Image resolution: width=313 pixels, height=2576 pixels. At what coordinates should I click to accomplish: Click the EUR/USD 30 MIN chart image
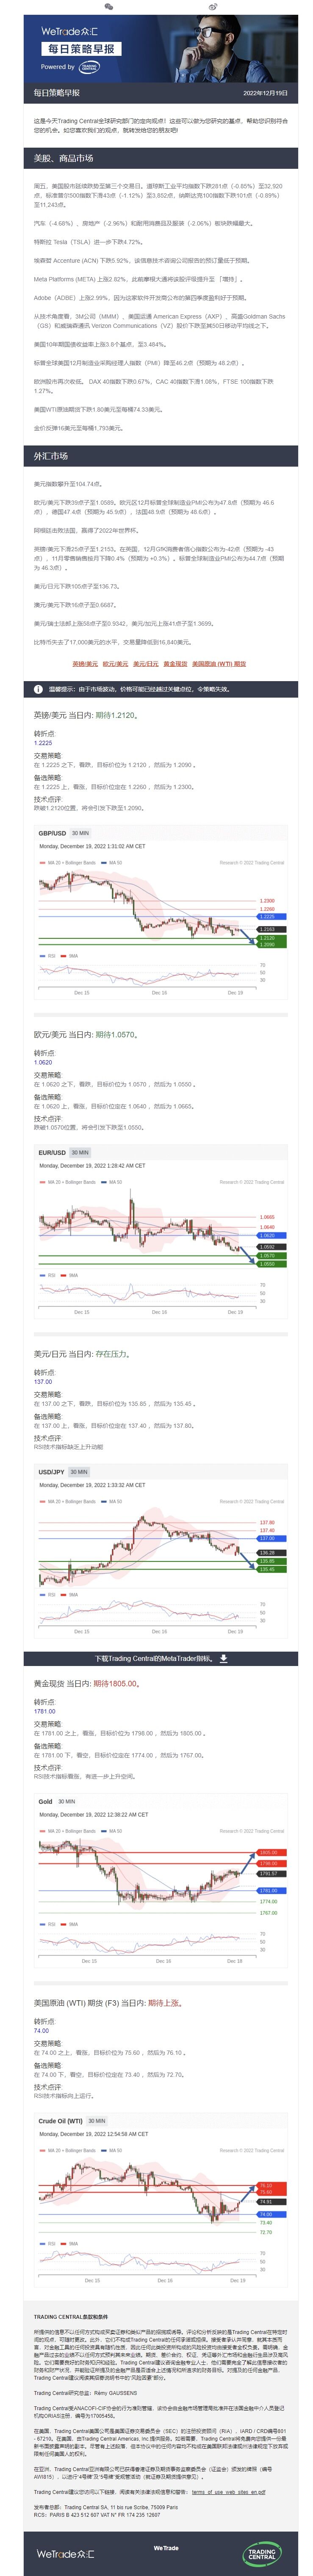click(161, 1232)
